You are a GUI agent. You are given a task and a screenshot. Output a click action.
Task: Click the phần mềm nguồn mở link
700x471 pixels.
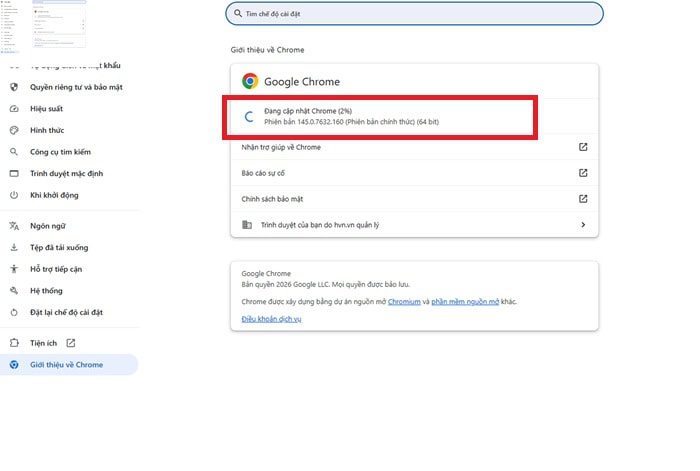click(464, 301)
